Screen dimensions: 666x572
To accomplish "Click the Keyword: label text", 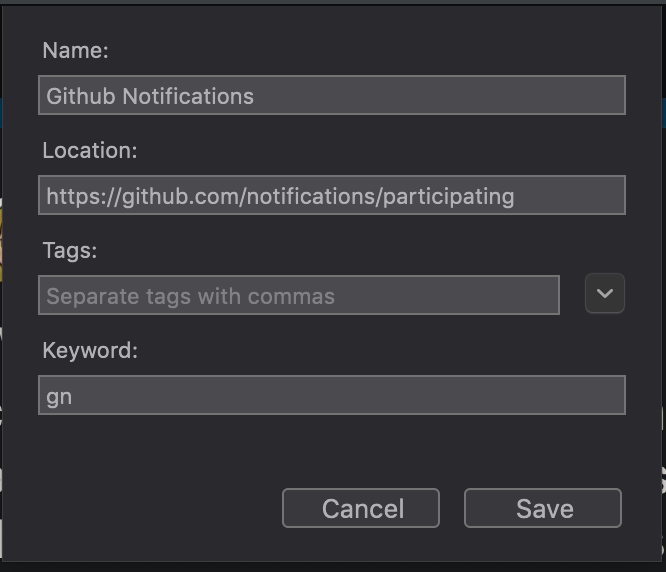I will [90, 351].
